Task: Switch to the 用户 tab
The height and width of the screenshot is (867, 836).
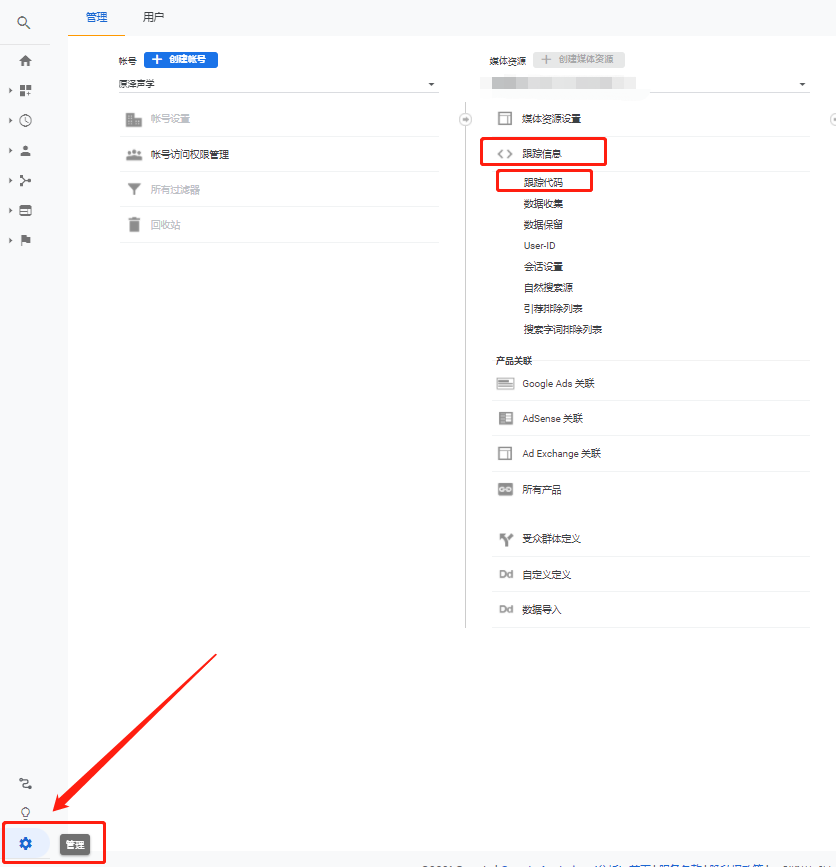Action: click(x=153, y=18)
